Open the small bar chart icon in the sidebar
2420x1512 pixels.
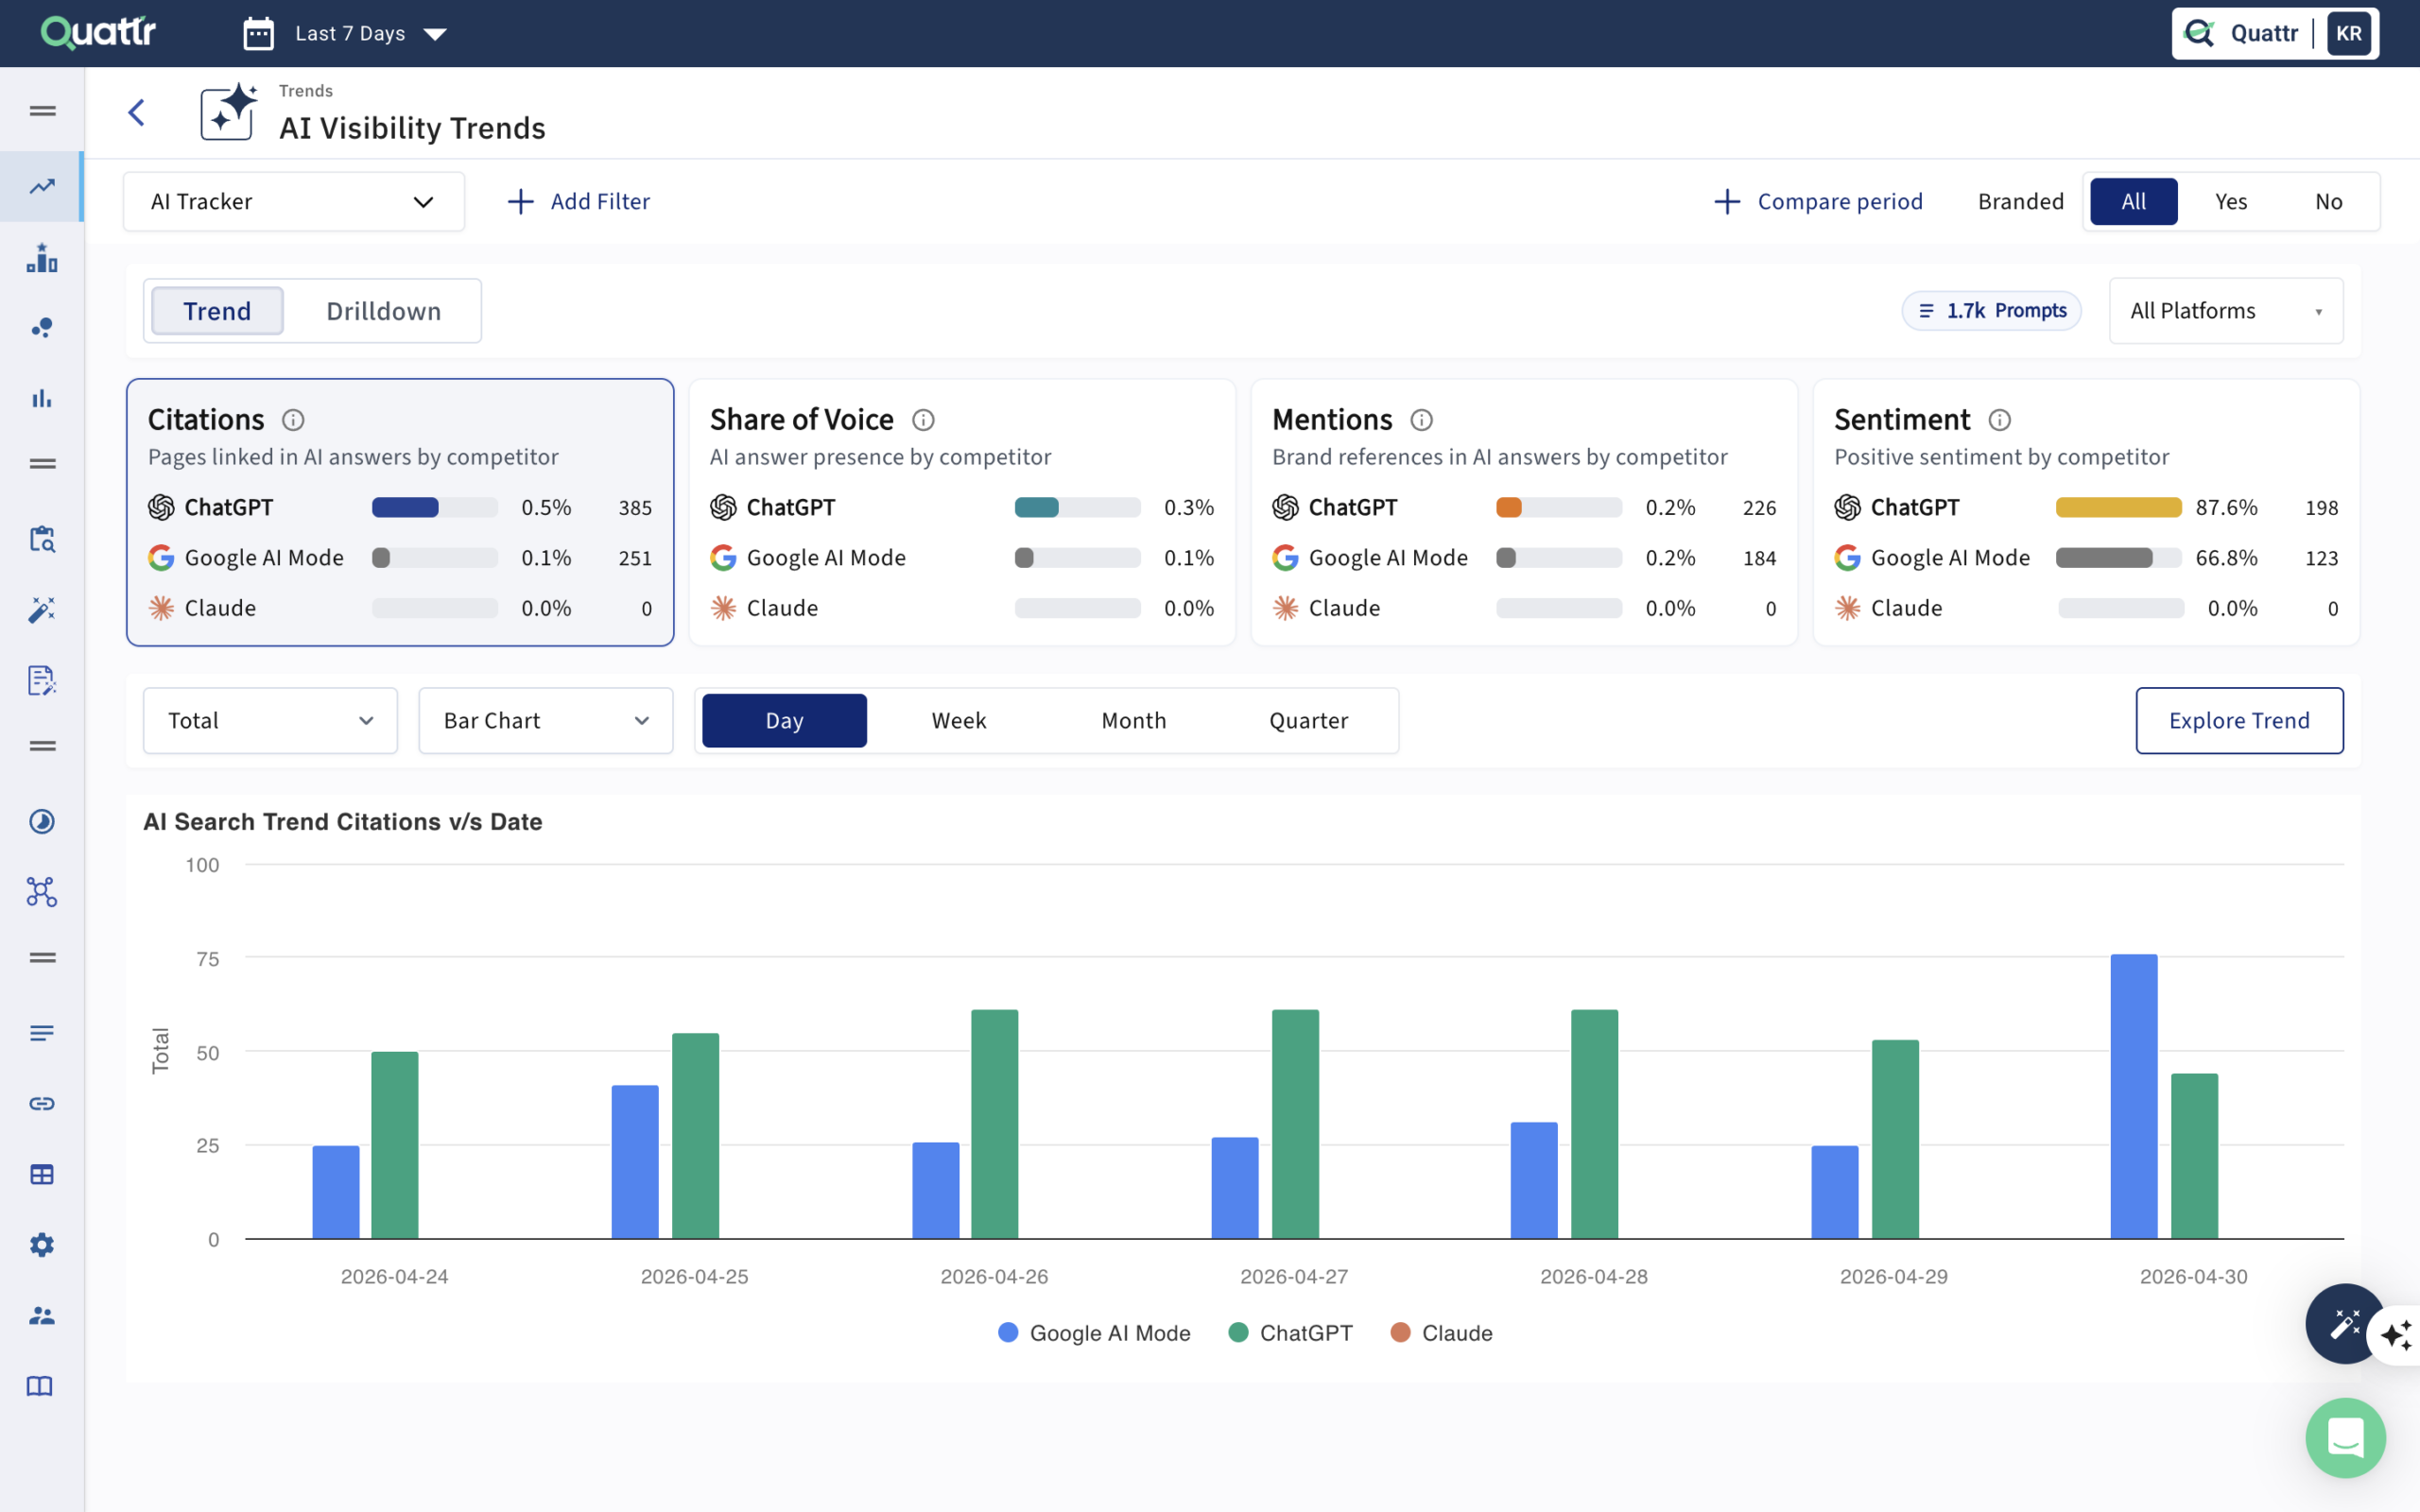(x=41, y=398)
